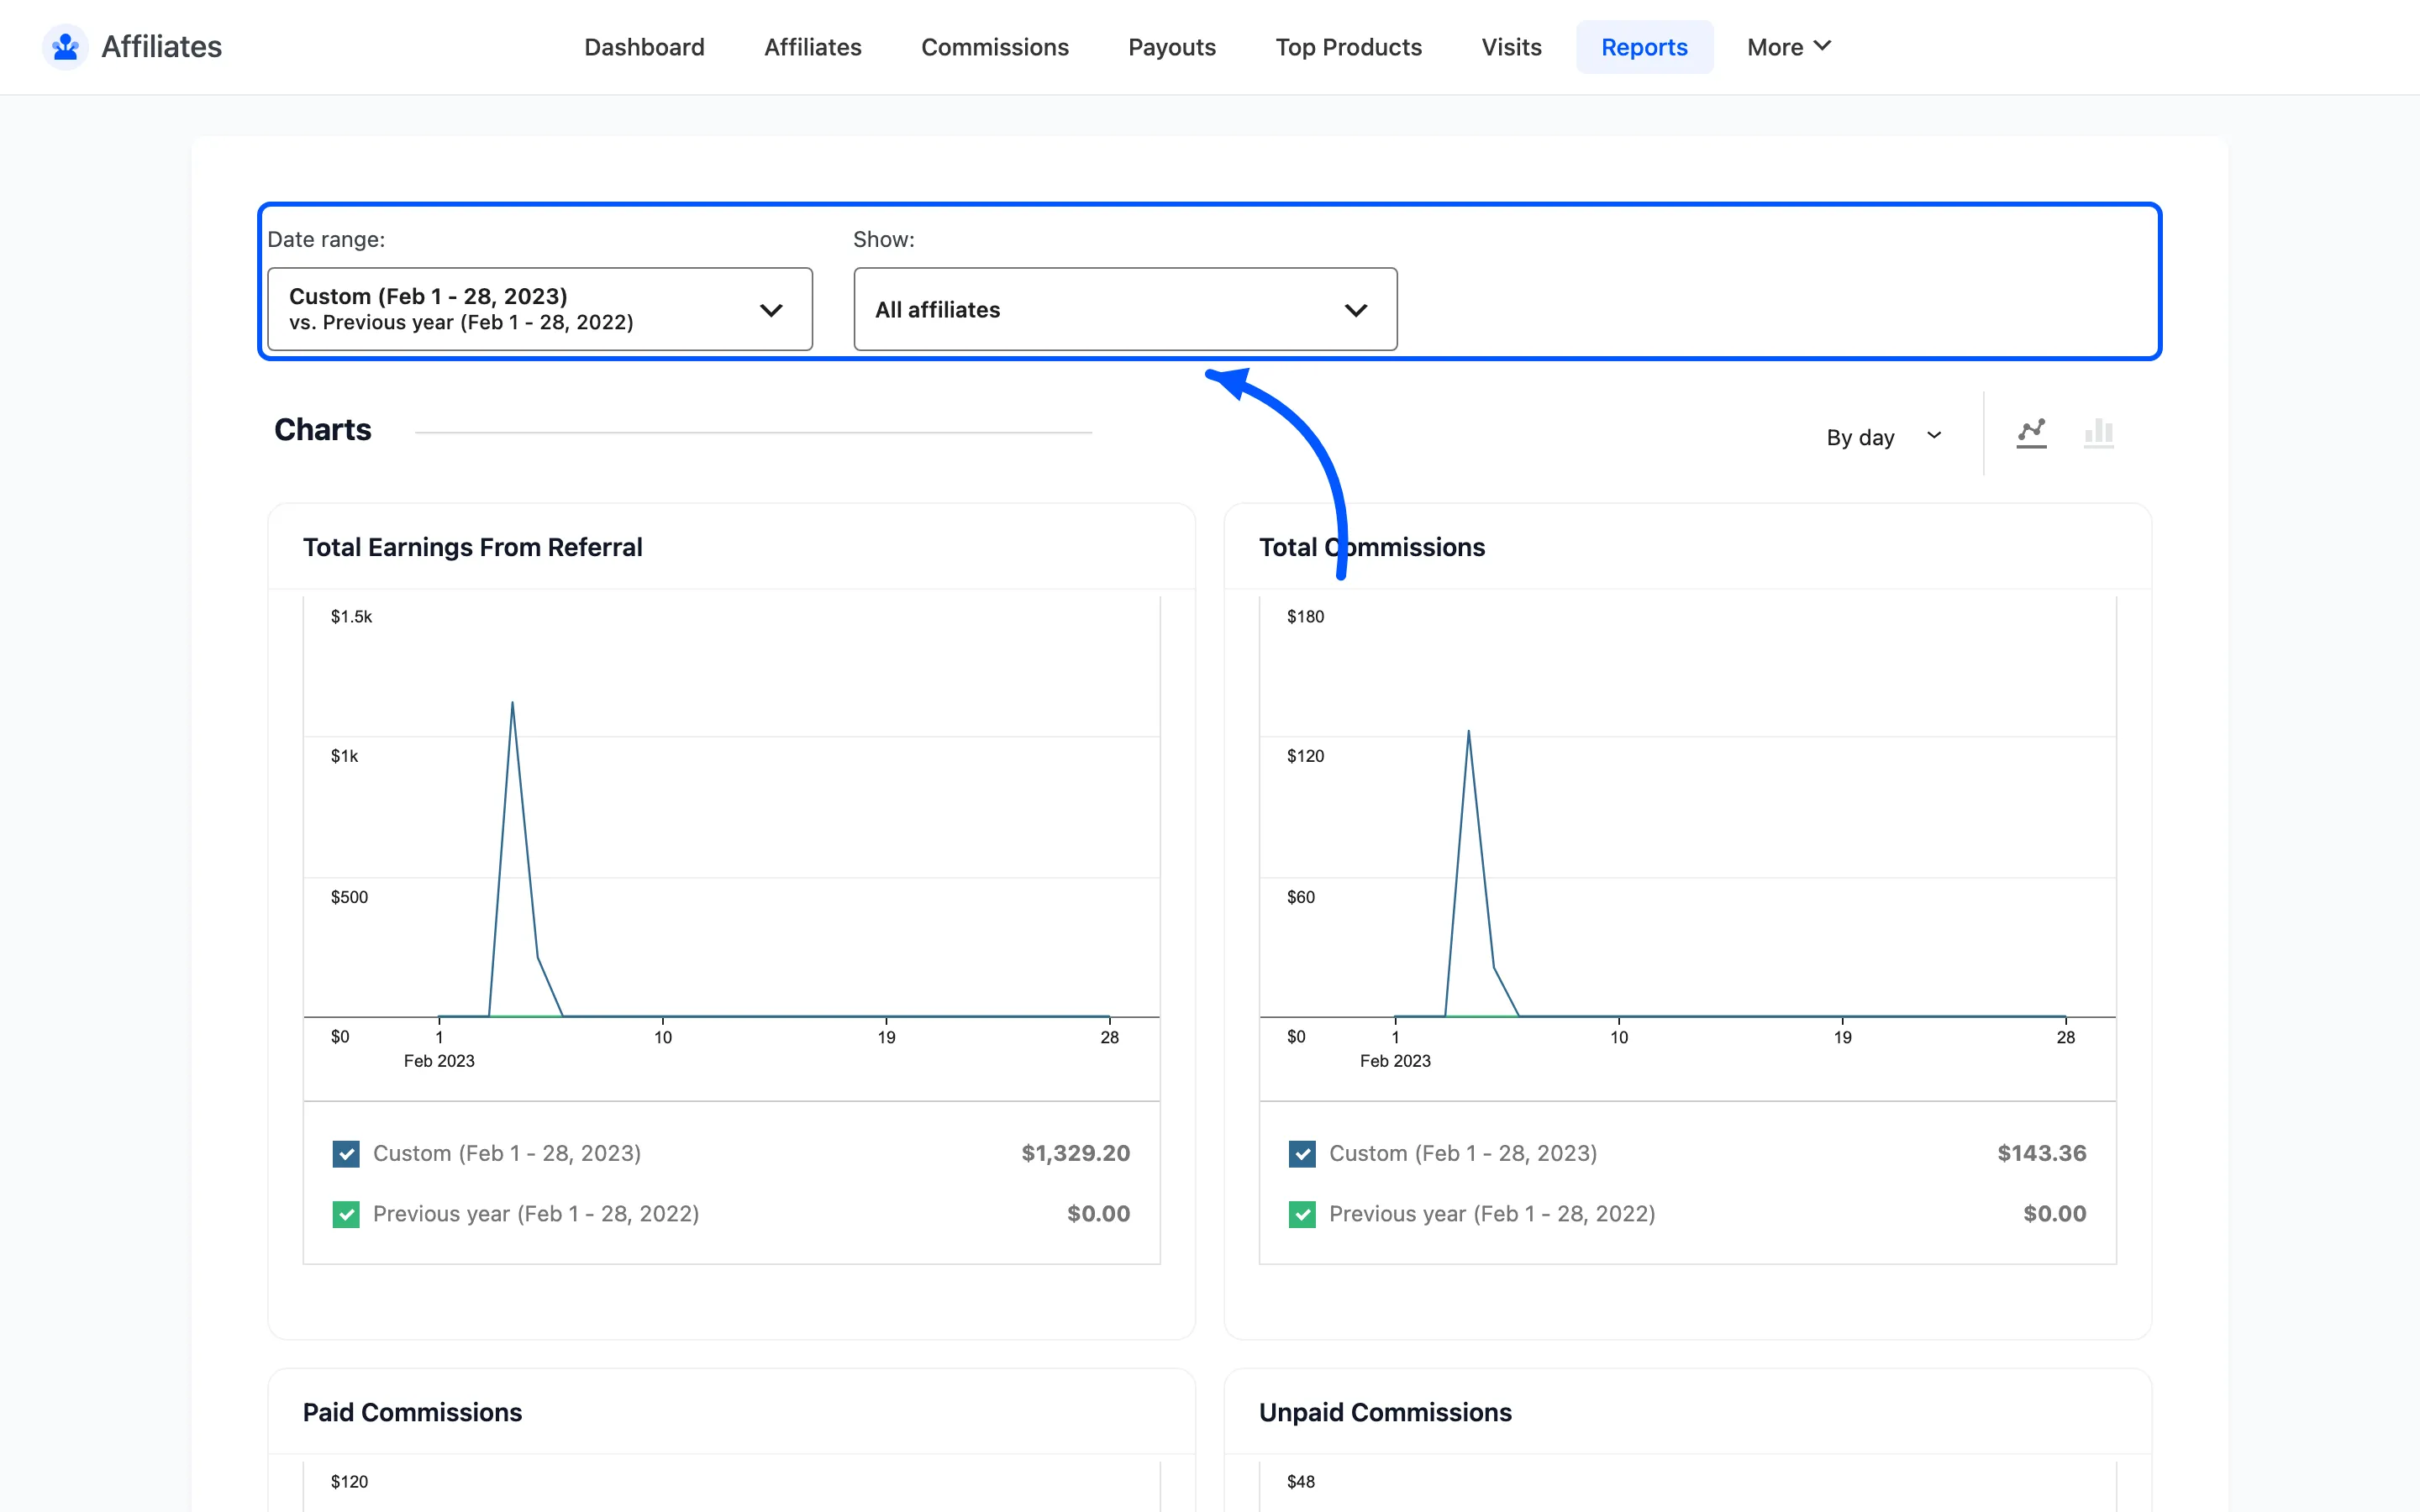Screen dimensions: 2420x1512
Task: Change the By day grouping dropdown
Action: click(1884, 437)
